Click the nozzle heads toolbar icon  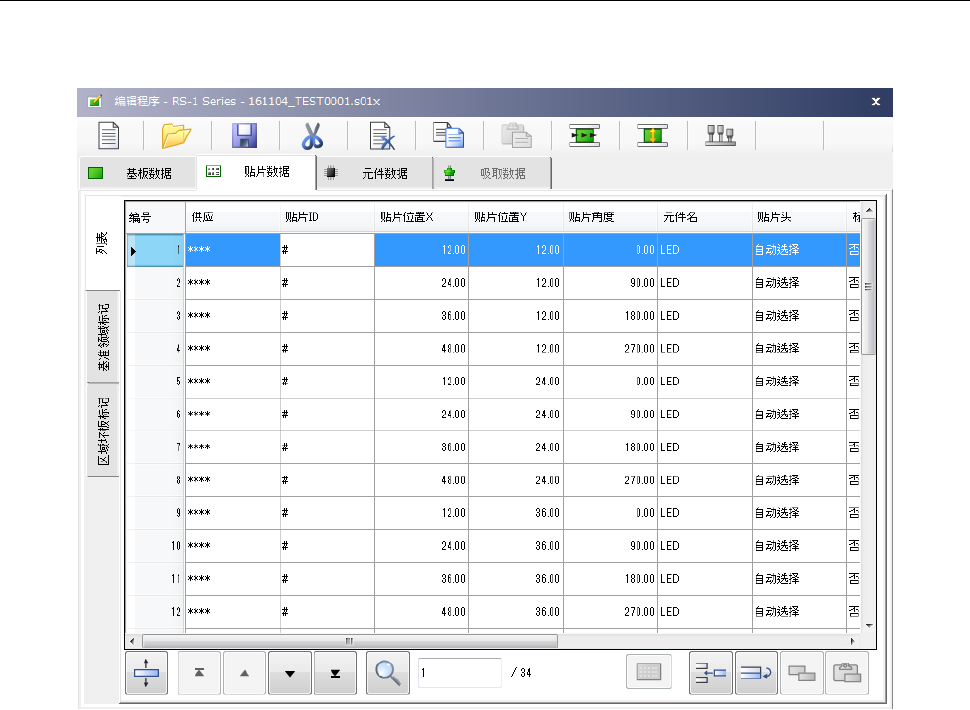pos(720,136)
